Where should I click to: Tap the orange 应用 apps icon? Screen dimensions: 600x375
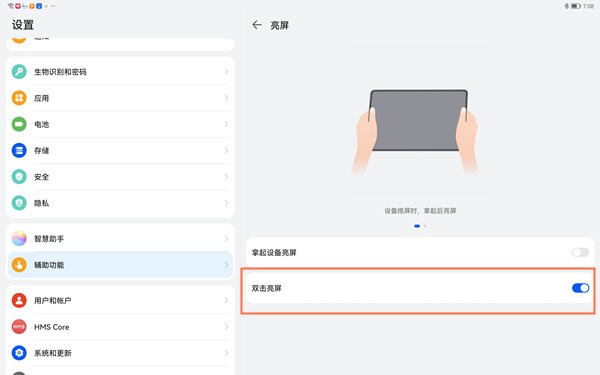coord(19,98)
